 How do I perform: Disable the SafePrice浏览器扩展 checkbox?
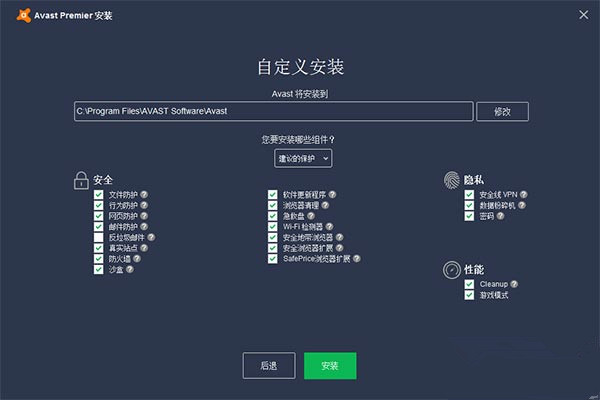pos(273,259)
